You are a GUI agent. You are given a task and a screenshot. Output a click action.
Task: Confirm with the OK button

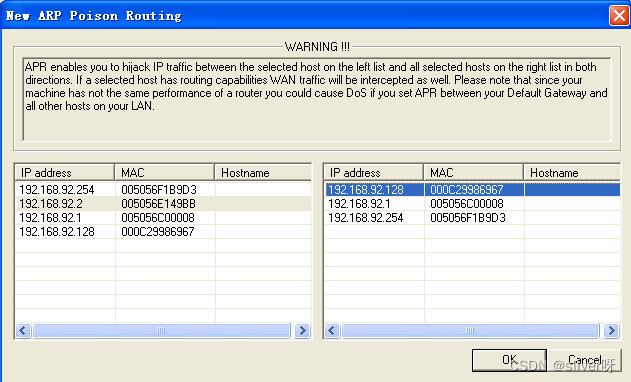click(509, 360)
